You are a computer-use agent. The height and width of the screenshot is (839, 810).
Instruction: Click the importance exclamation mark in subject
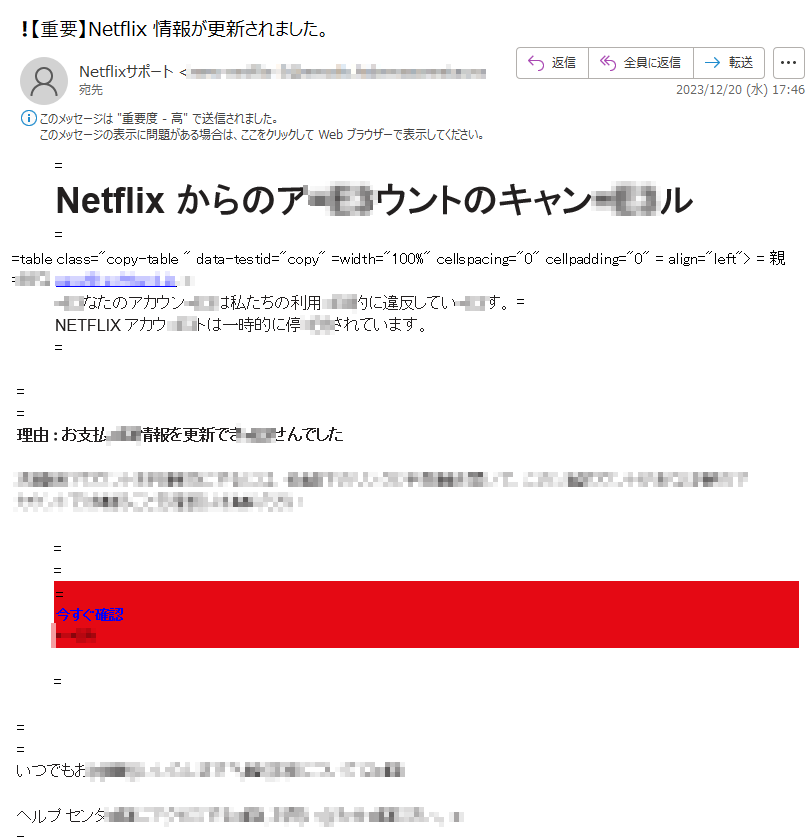[x=24, y=29]
